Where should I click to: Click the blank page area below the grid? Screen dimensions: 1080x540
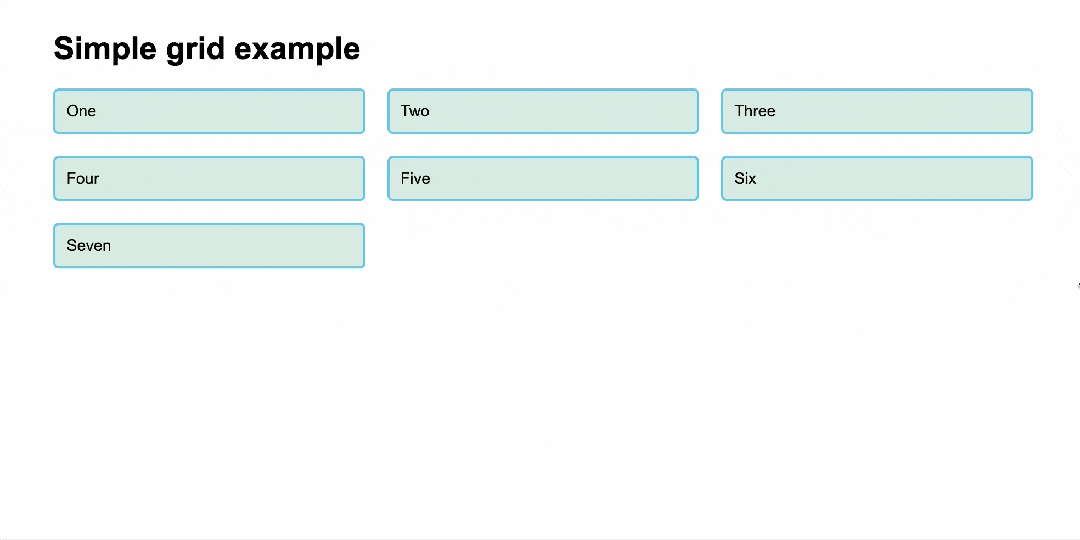coord(540,406)
